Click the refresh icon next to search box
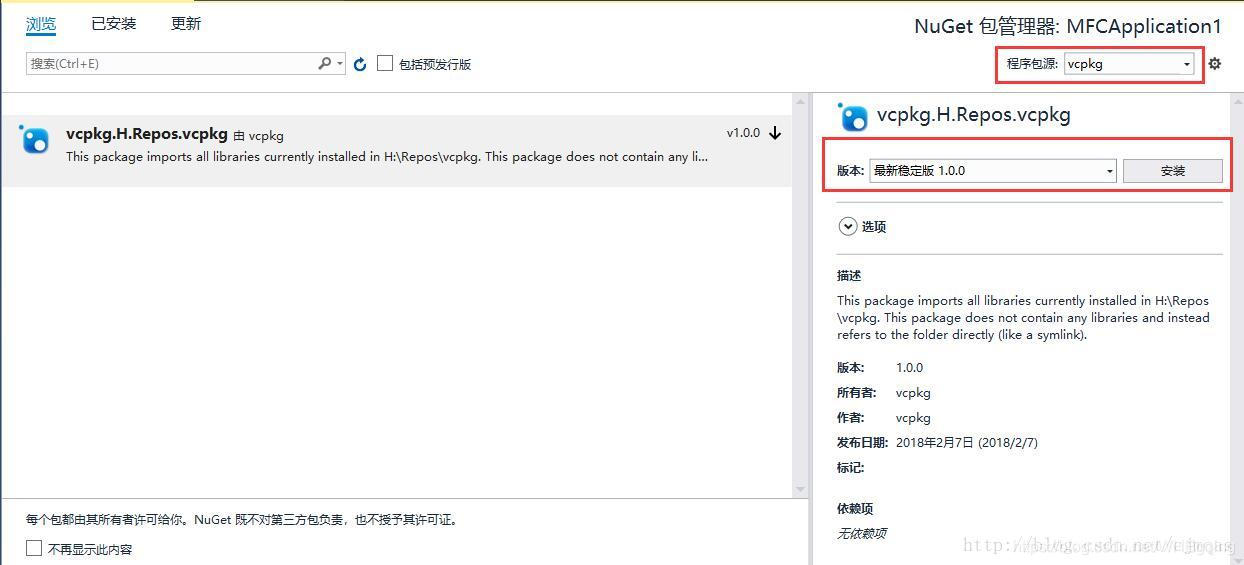Screen dimensions: 1244x565 (360, 64)
